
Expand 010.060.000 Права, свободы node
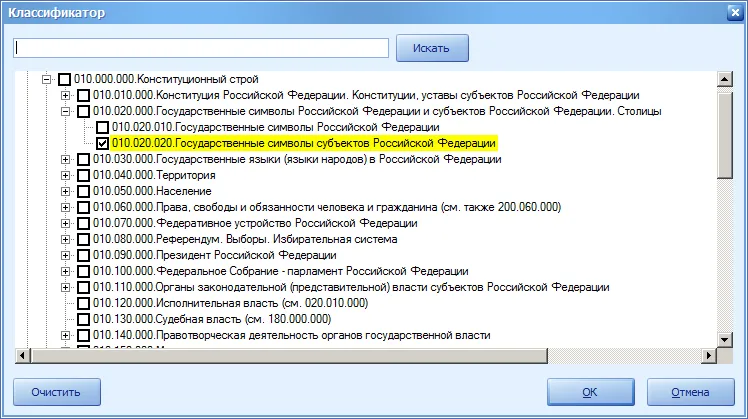tap(66, 207)
